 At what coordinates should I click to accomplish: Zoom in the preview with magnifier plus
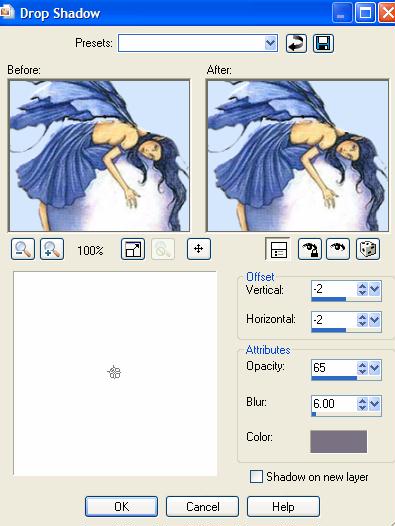(52, 249)
